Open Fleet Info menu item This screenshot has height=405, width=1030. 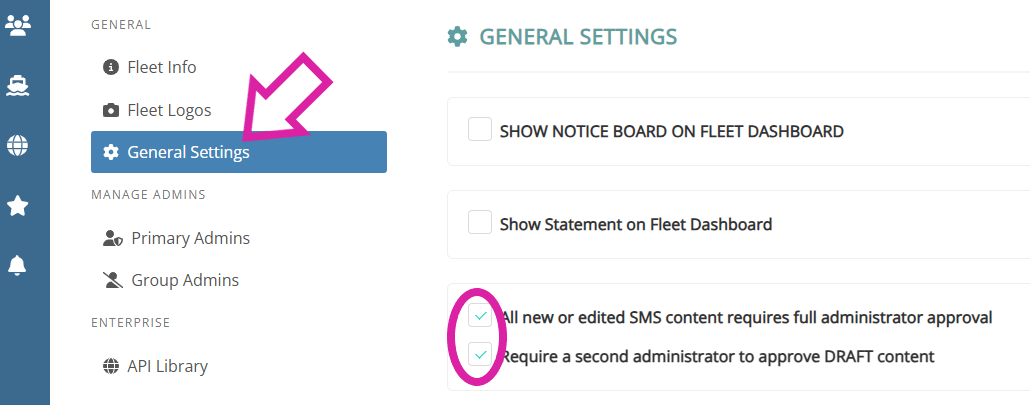tap(162, 67)
